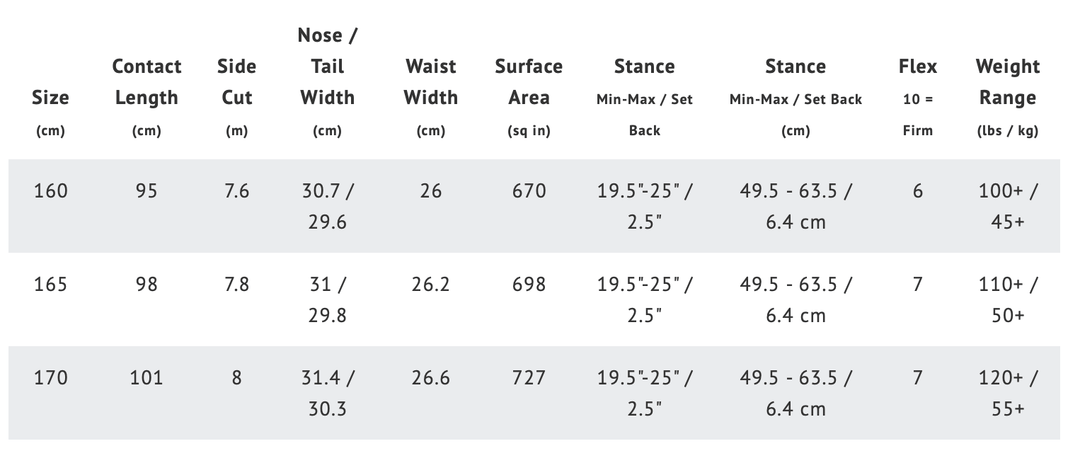Click the contact length value 101
1080x463 pixels.
[146, 378]
